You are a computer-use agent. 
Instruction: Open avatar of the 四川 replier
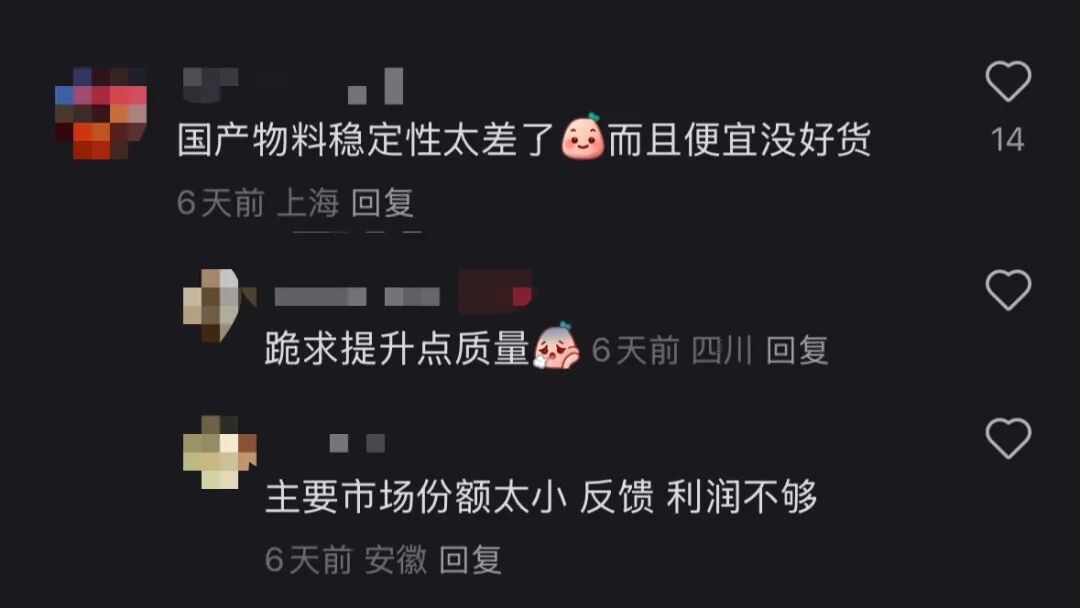(219, 306)
